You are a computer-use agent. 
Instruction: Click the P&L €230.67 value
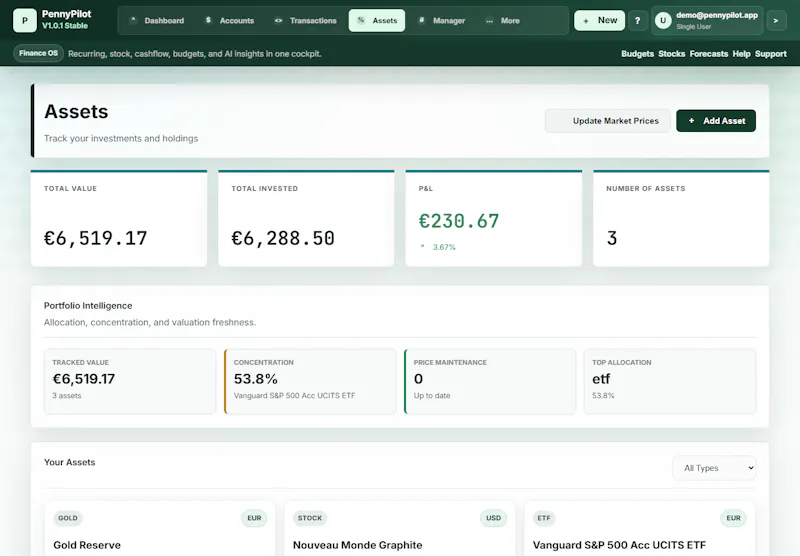click(459, 221)
